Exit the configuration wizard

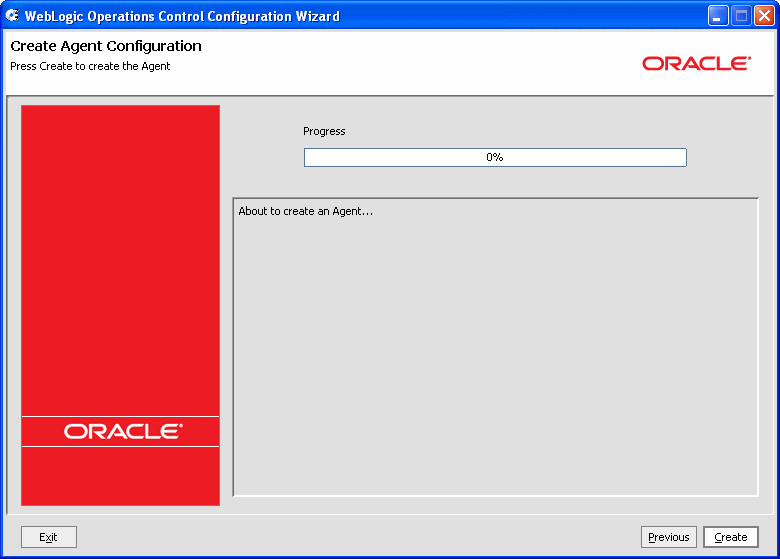pos(49,537)
